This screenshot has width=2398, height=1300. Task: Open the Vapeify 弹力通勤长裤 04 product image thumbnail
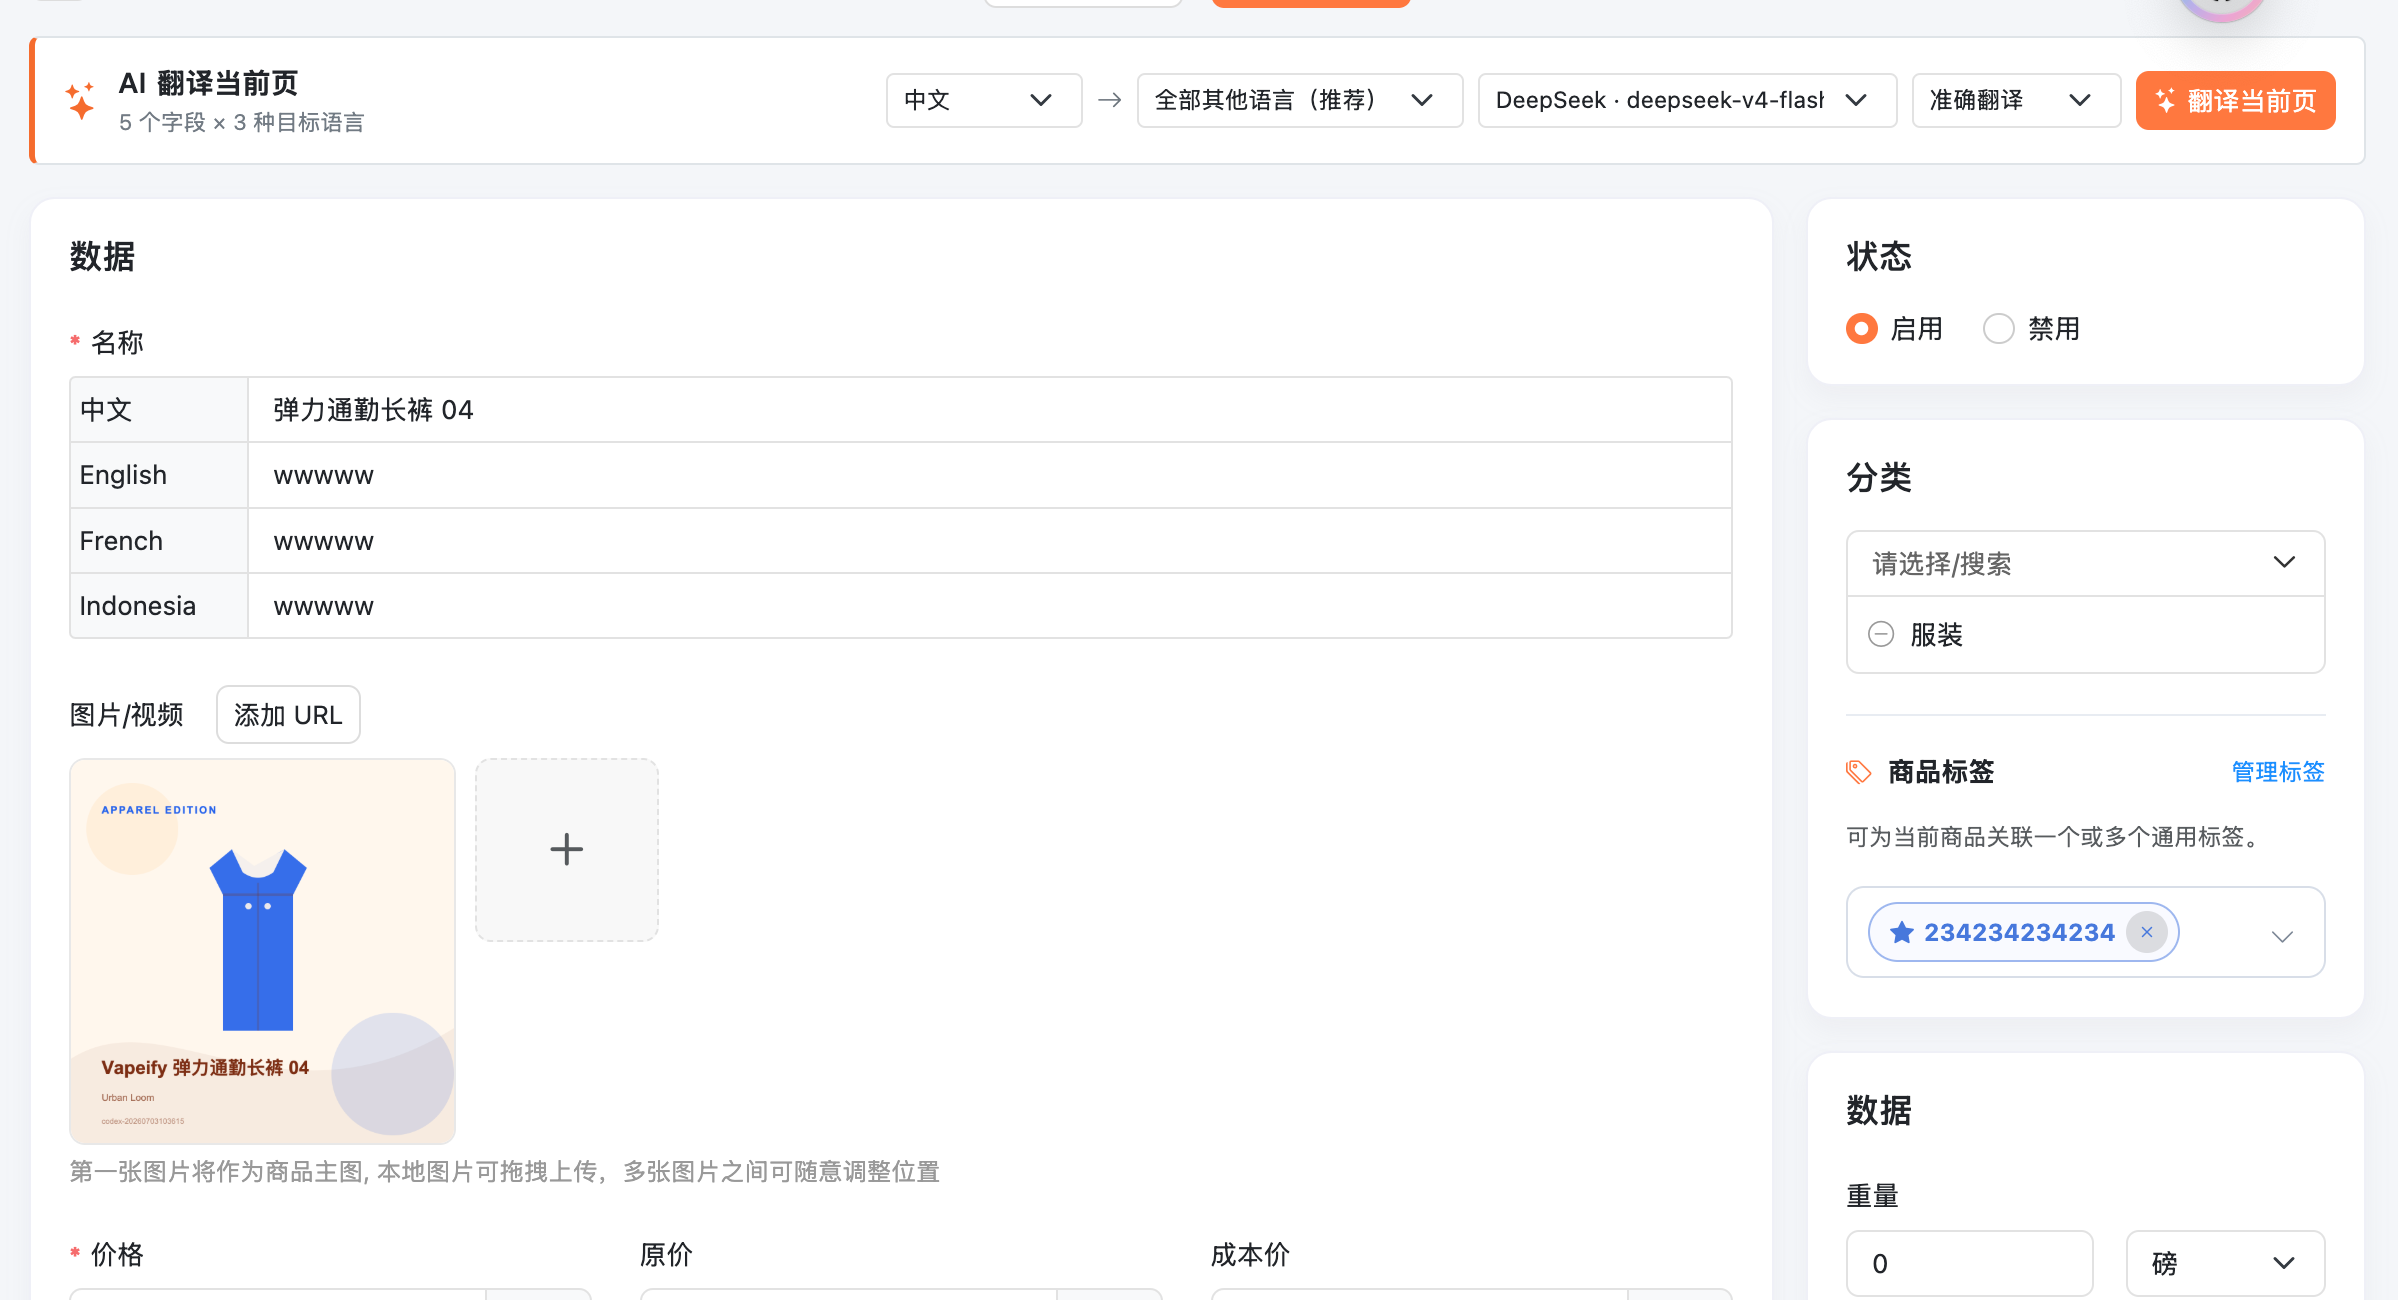pos(262,951)
